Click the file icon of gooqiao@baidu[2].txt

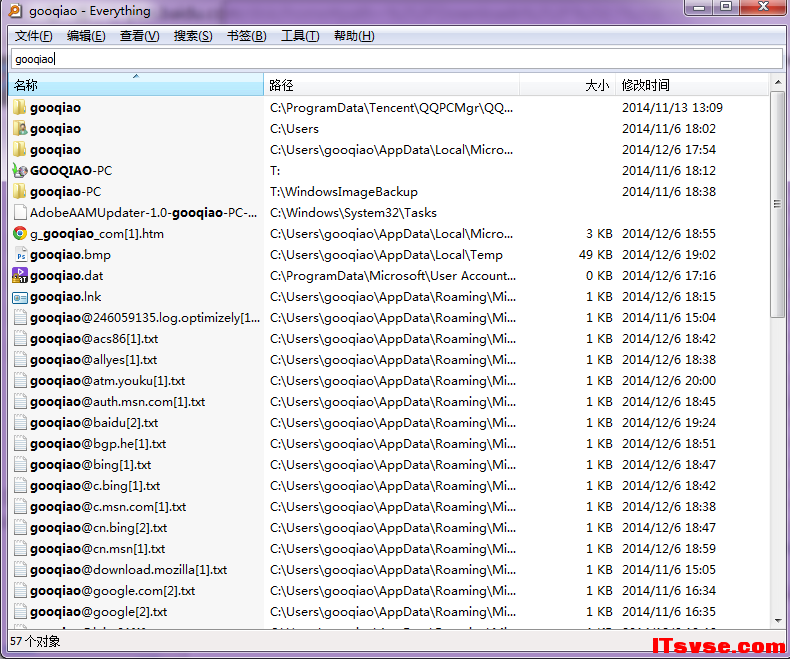pyautogui.click(x=20, y=423)
